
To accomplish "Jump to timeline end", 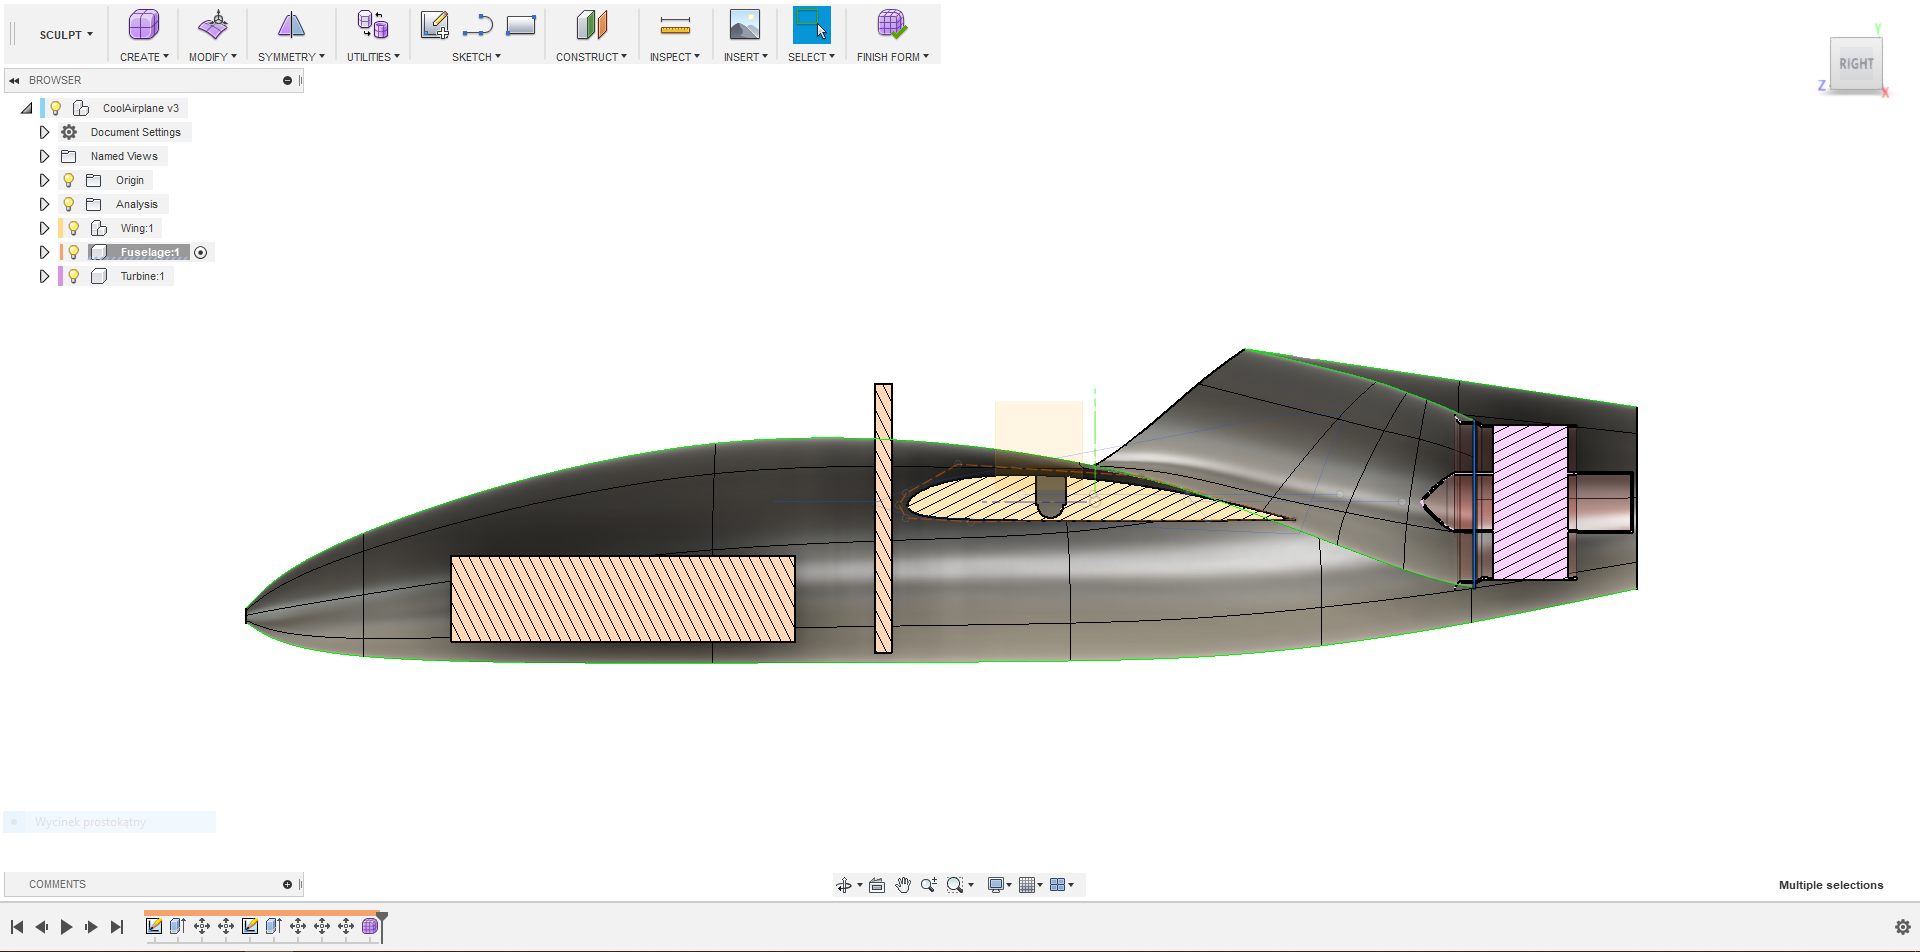I will (117, 927).
